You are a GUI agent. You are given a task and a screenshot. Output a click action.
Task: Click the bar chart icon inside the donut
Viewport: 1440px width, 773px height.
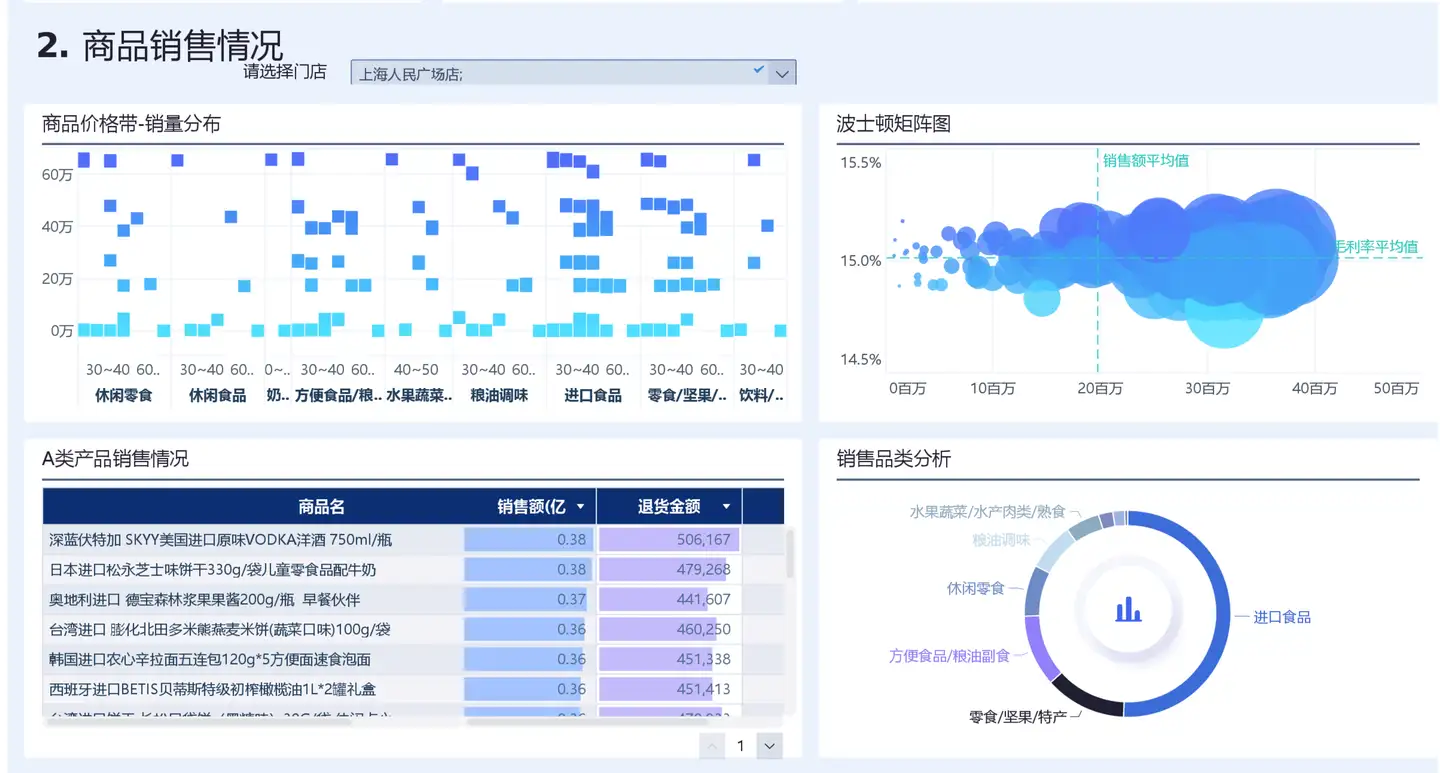coord(1128,609)
